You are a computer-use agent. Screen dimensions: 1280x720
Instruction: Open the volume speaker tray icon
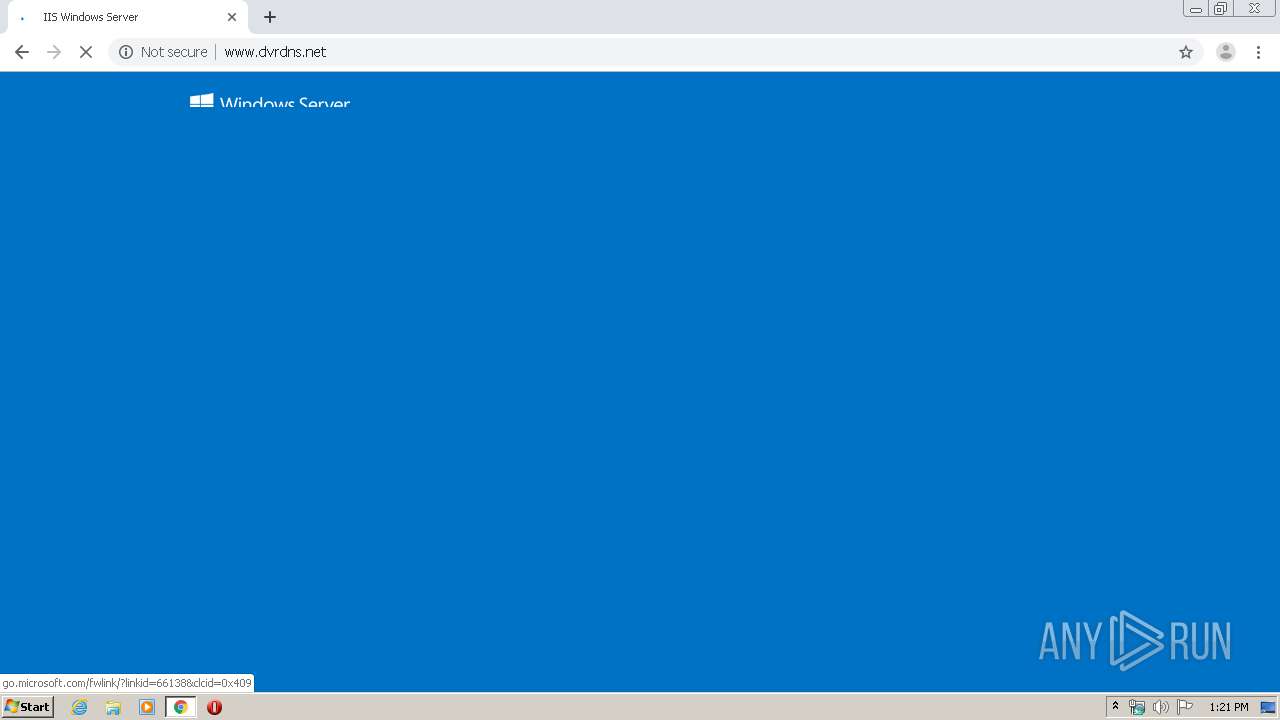(x=1160, y=707)
